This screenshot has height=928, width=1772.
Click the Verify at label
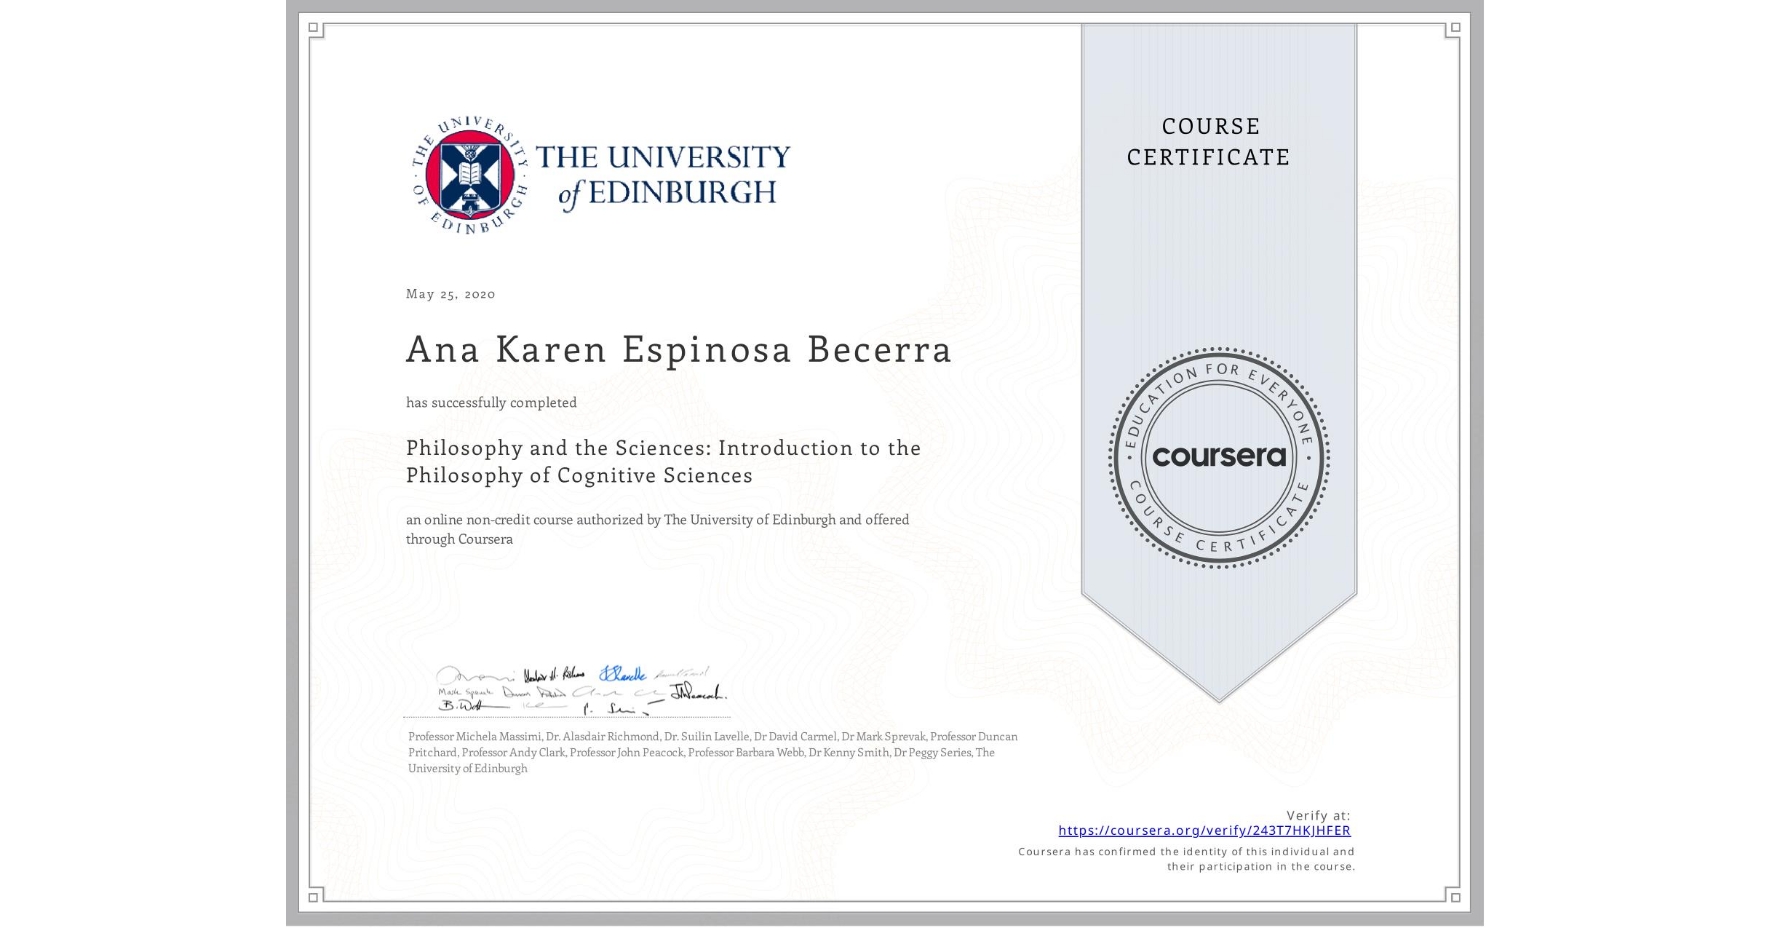[x=1318, y=814]
